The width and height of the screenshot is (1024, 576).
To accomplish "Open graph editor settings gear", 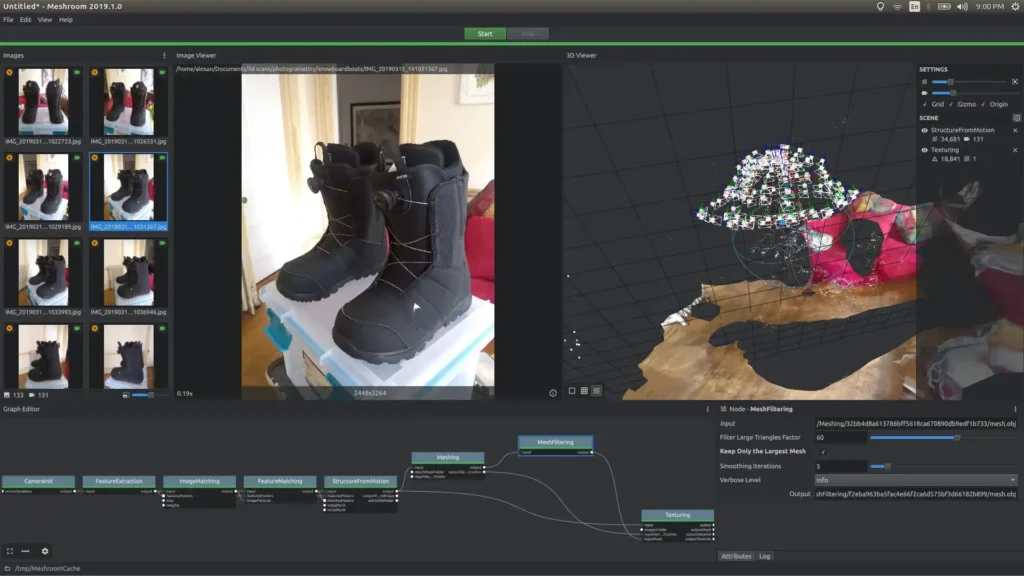I will [x=44, y=551].
